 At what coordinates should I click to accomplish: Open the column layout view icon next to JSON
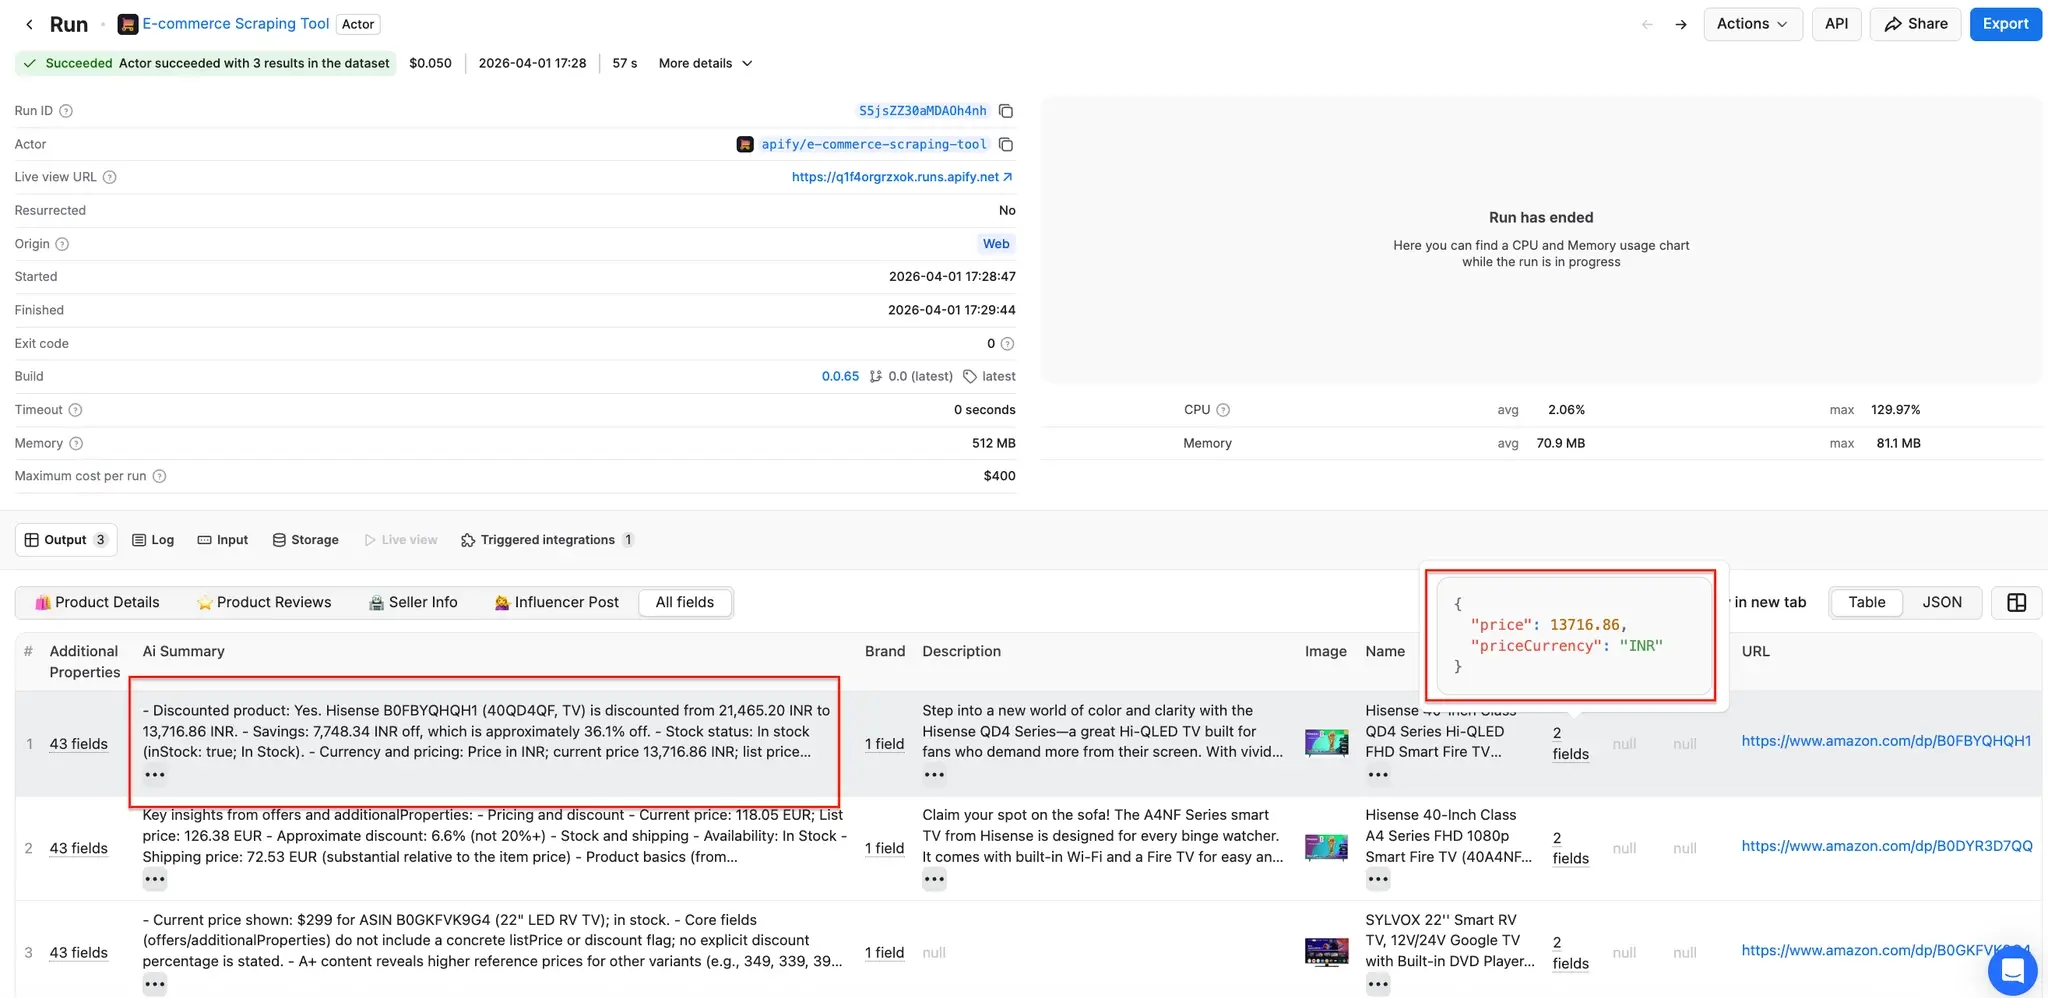coord(2016,602)
